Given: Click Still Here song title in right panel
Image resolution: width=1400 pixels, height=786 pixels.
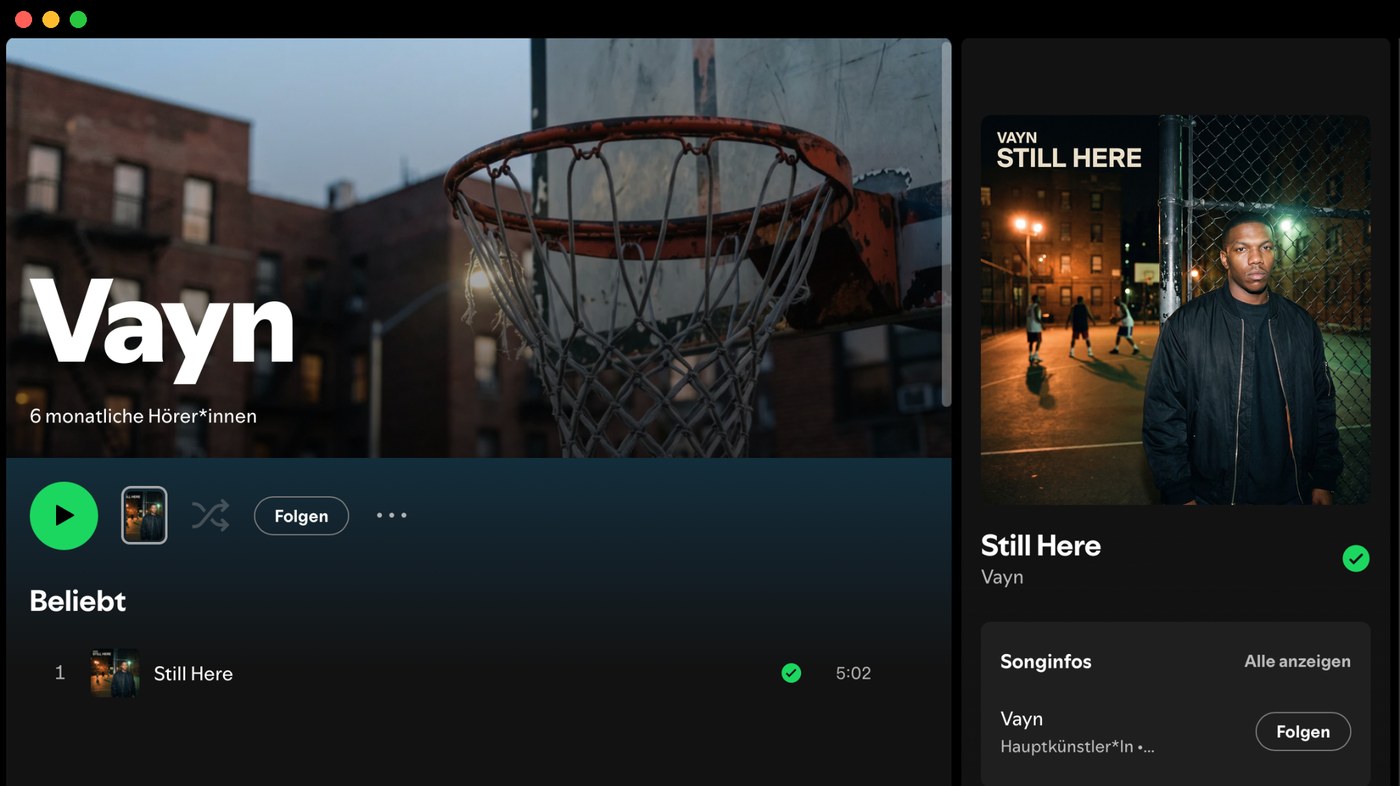Looking at the screenshot, I should pos(1041,545).
